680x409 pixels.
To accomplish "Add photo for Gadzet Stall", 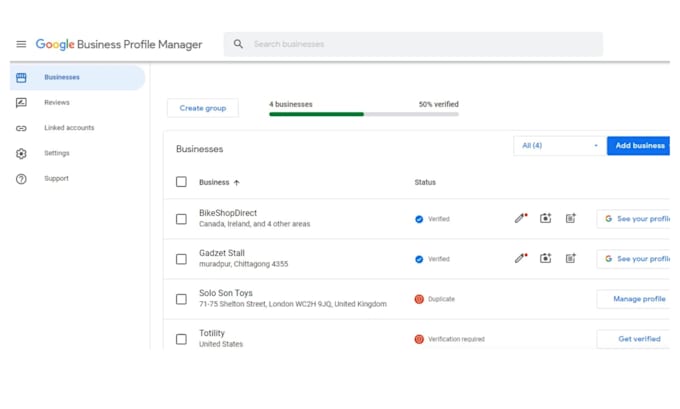I will coord(546,258).
